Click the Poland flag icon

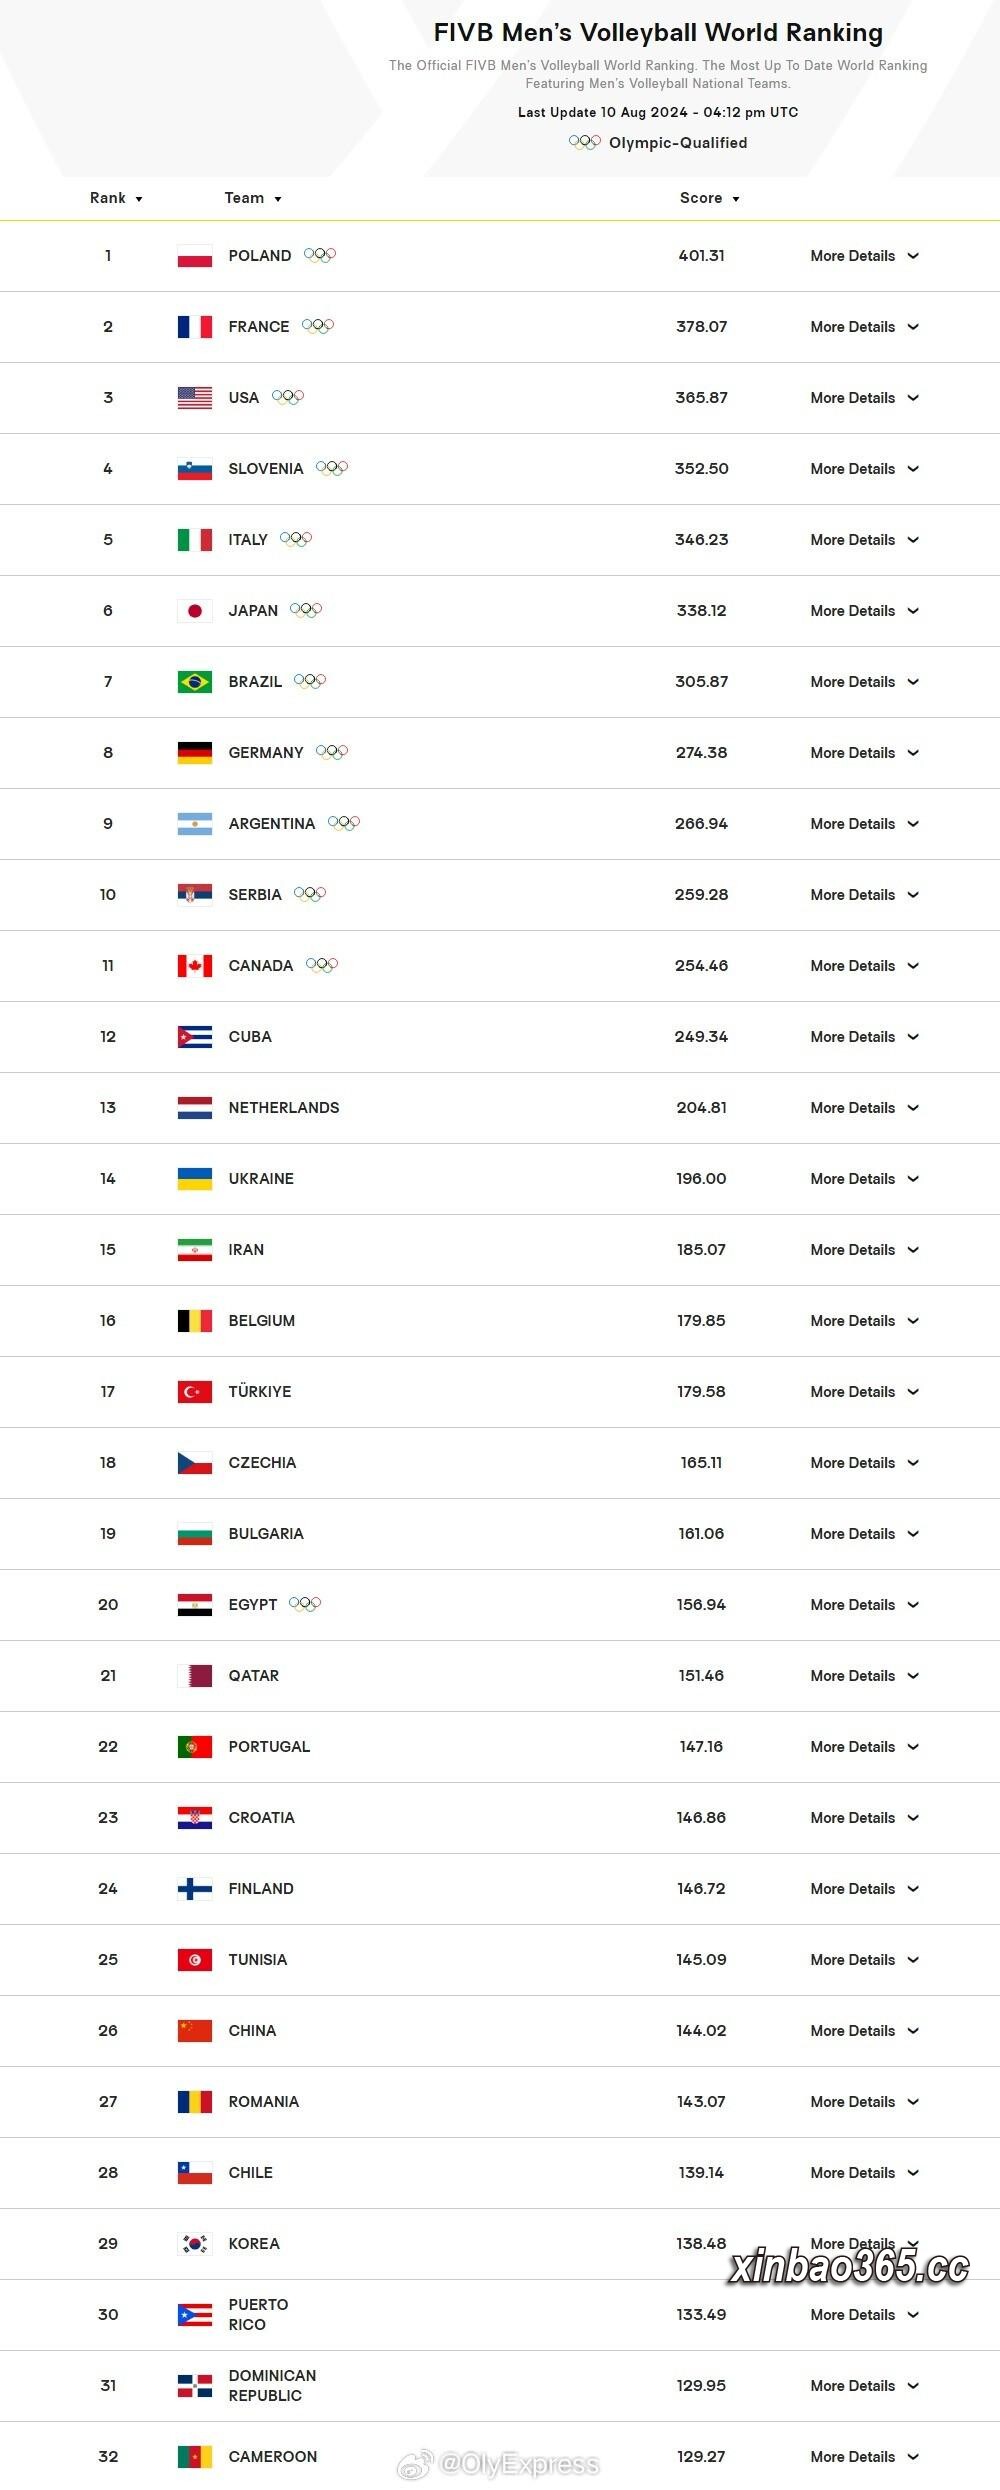tap(195, 256)
